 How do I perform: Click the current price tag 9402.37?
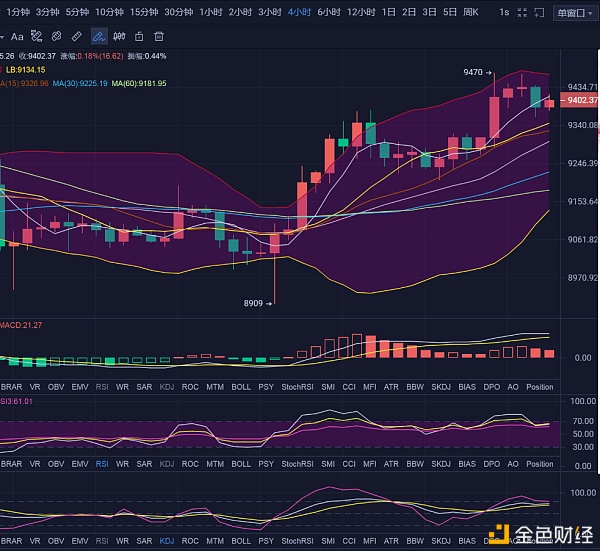(x=579, y=100)
